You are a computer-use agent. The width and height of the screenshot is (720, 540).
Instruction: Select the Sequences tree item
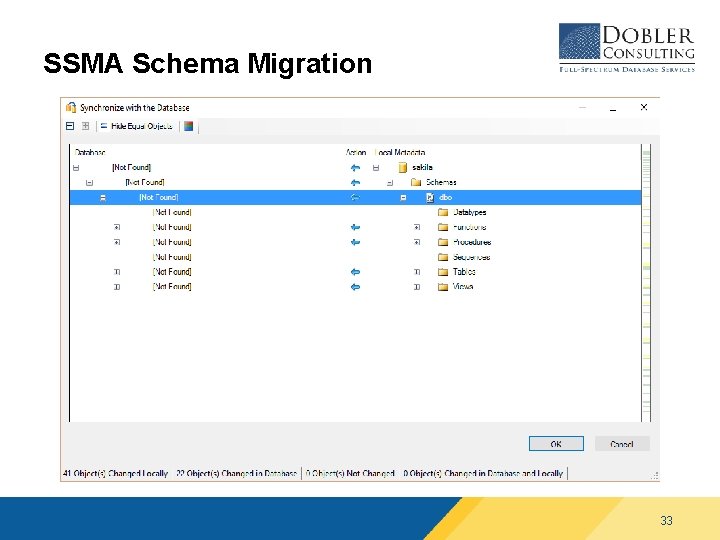[x=471, y=257]
